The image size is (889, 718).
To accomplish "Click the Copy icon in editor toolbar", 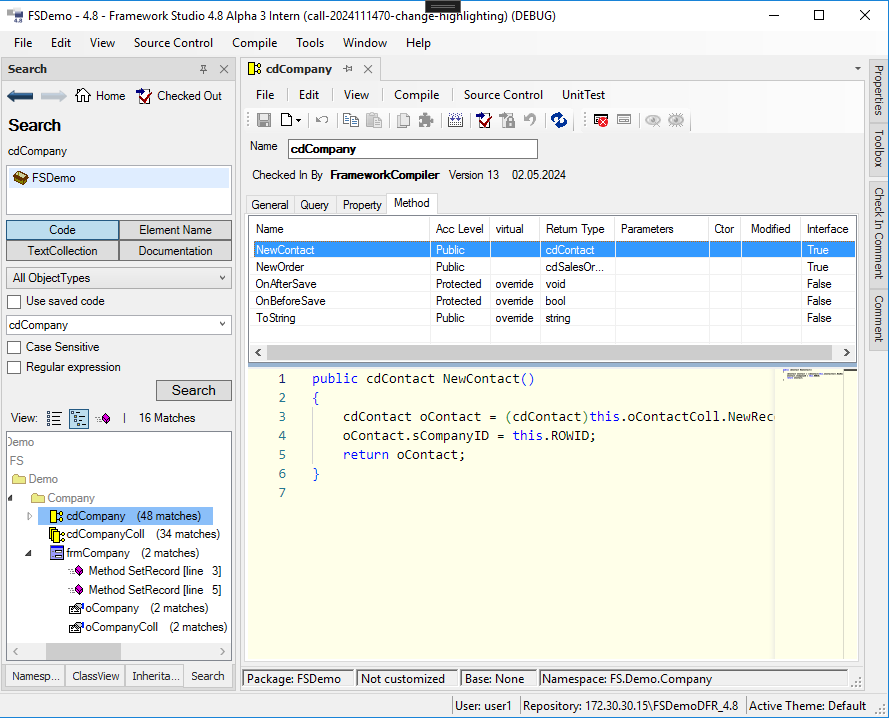I will (x=351, y=120).
